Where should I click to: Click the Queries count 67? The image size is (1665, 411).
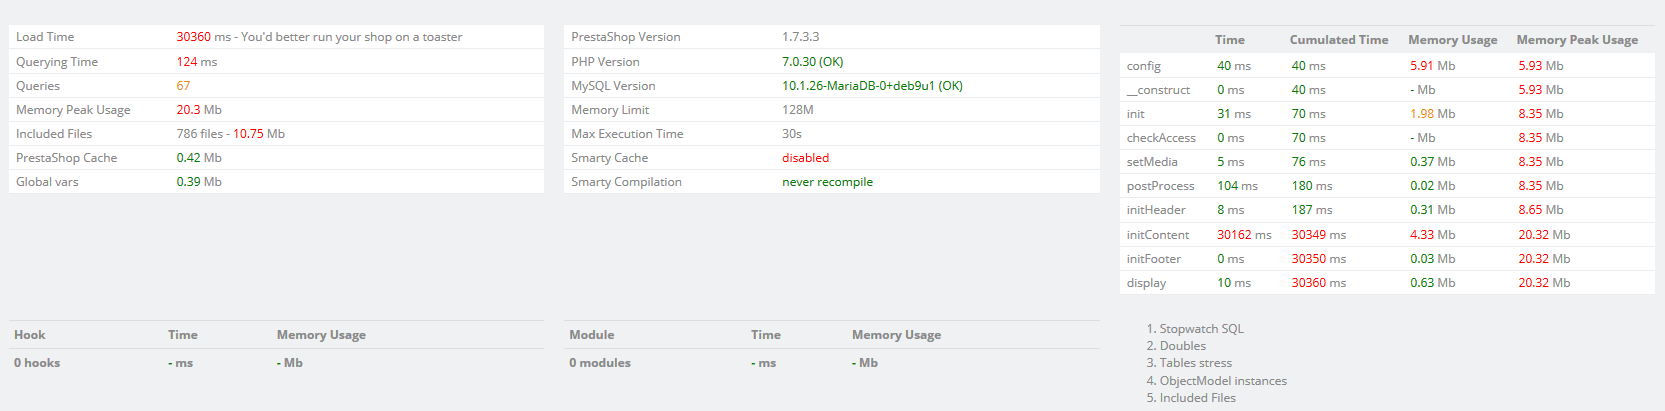[x=183, y=86]
